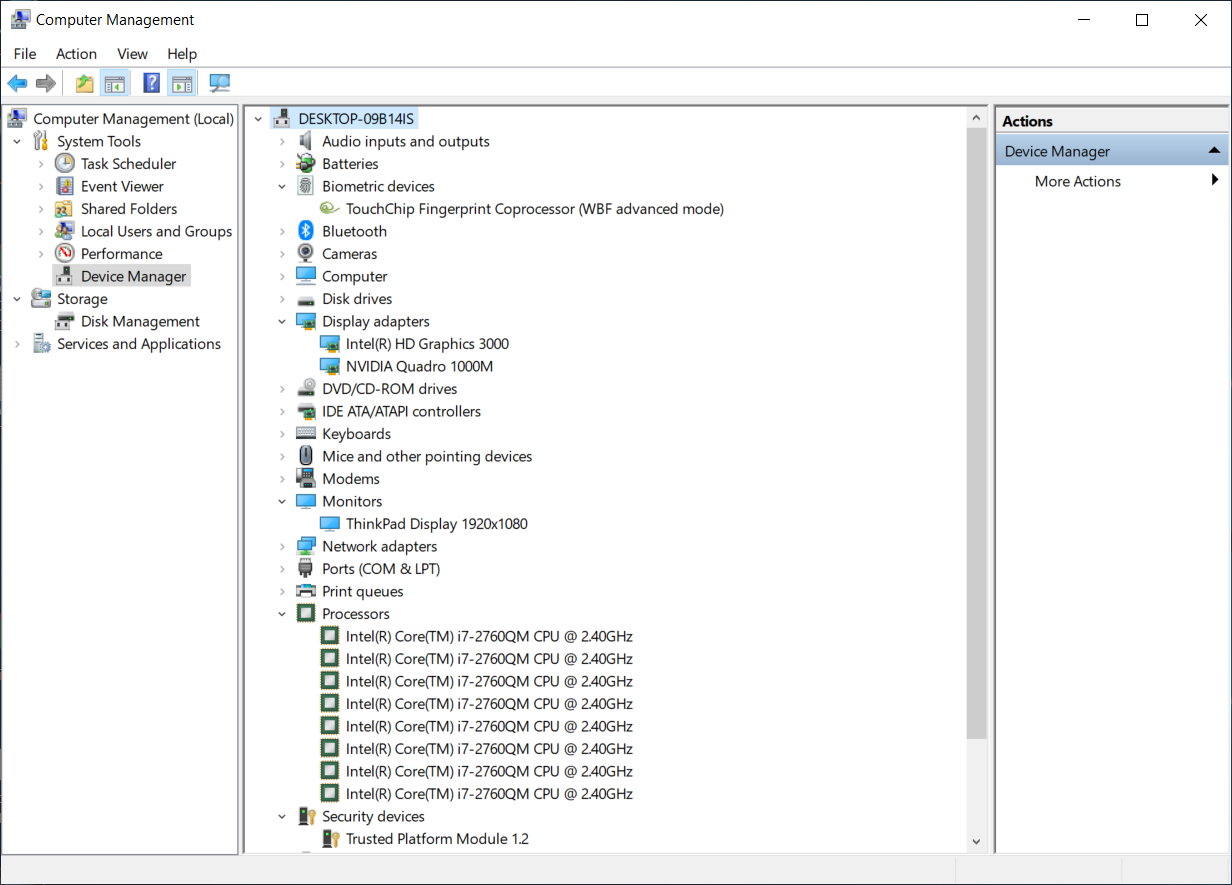
Task: Click the Network adapters icon
Action: (x=306, y=546)
